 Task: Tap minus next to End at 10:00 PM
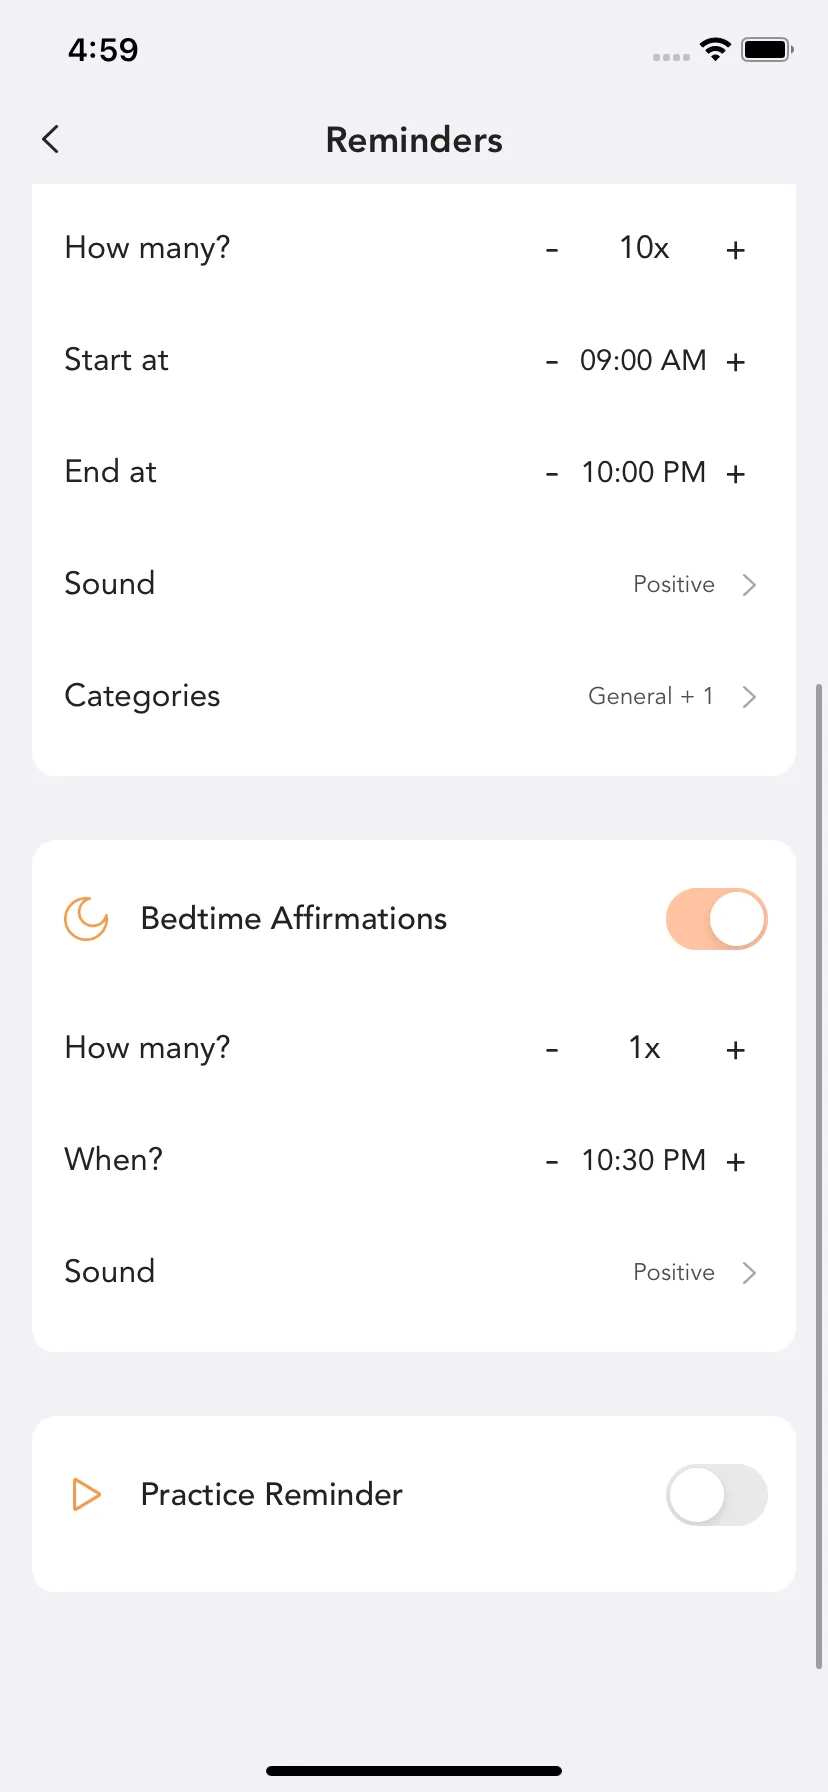pos(552,473)
